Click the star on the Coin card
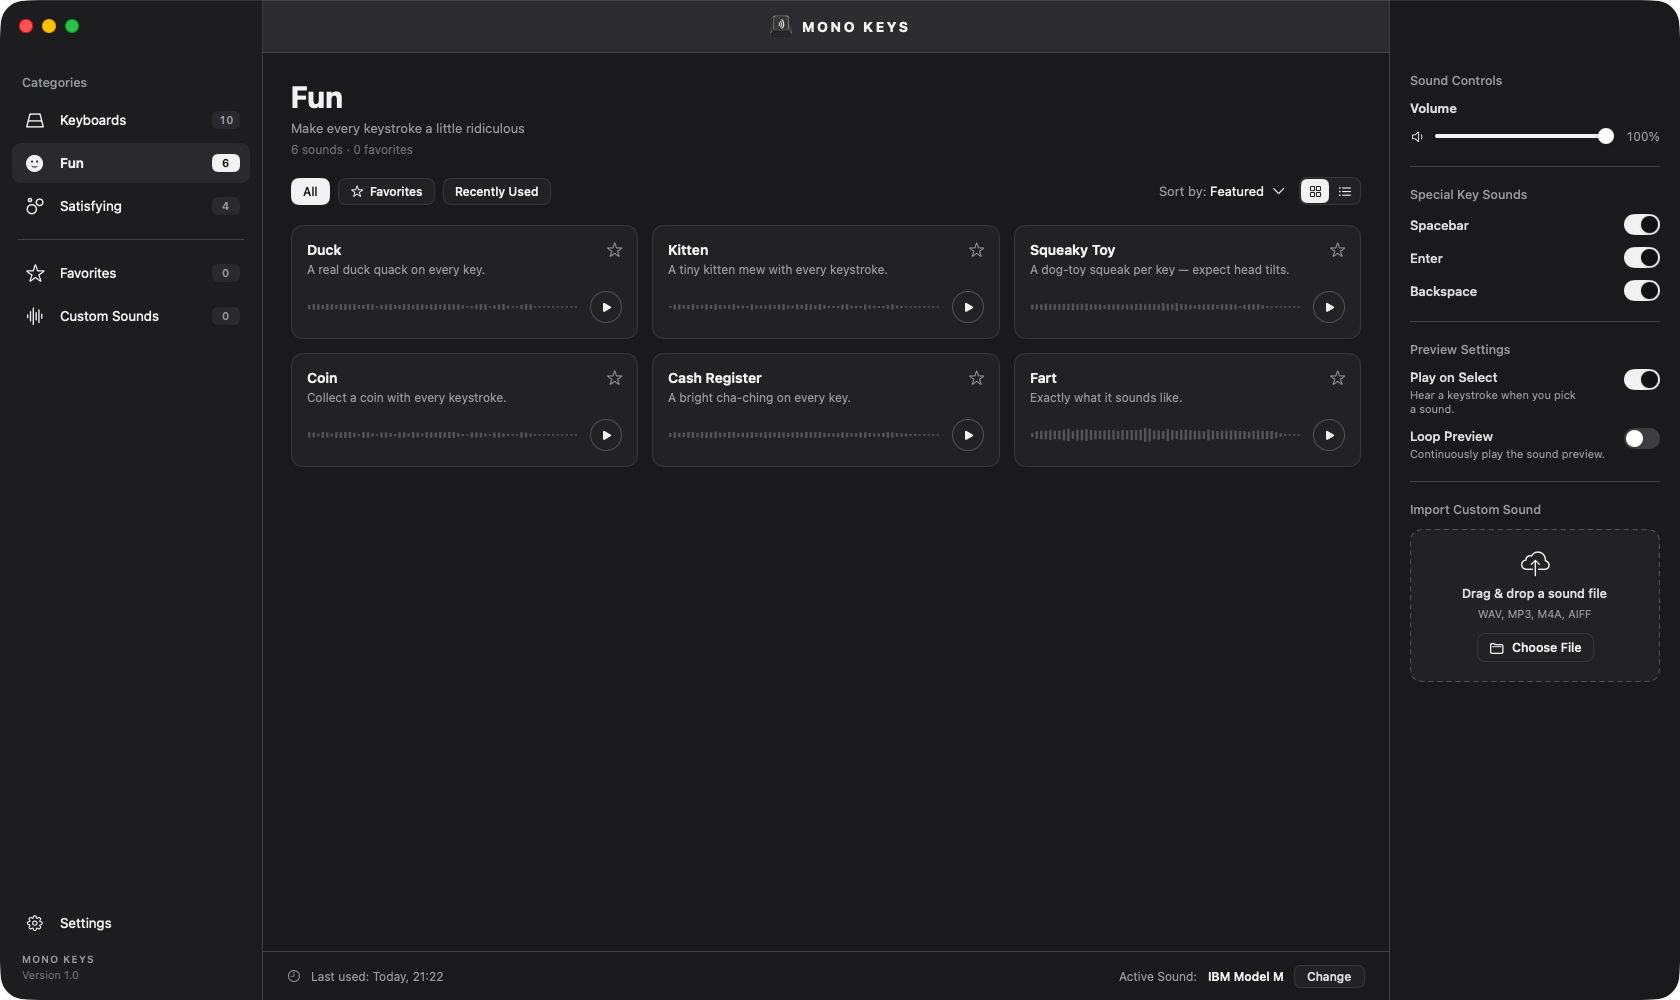Viewport: 1680px width, 1000px height. click(615, 378)
